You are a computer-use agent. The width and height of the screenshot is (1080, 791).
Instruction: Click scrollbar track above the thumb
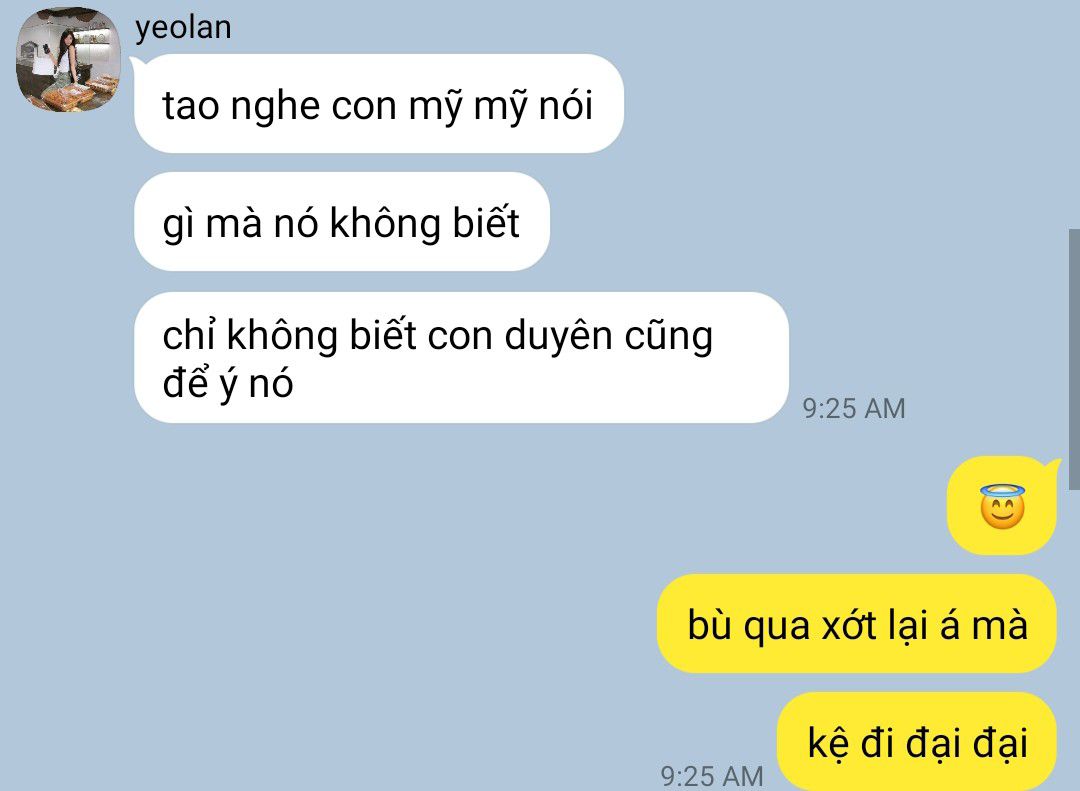[1074, 114]
